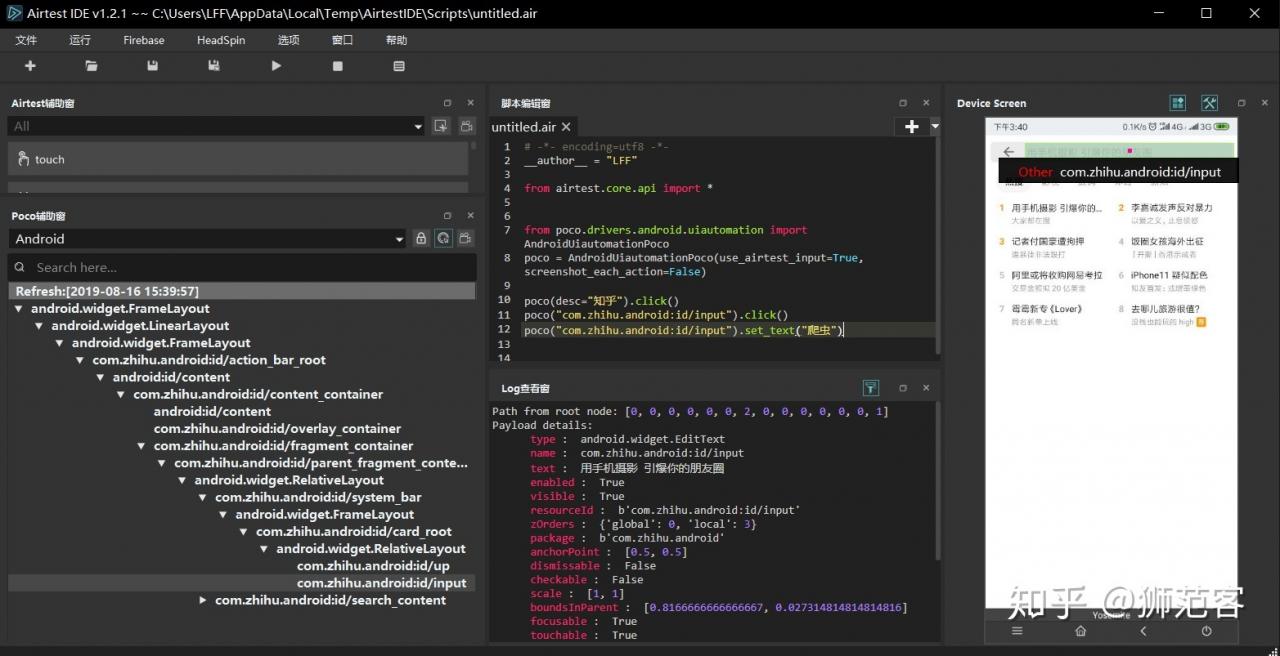
Task: Collapse the android.widget.LinearLayout node
Action: [40, 326]
